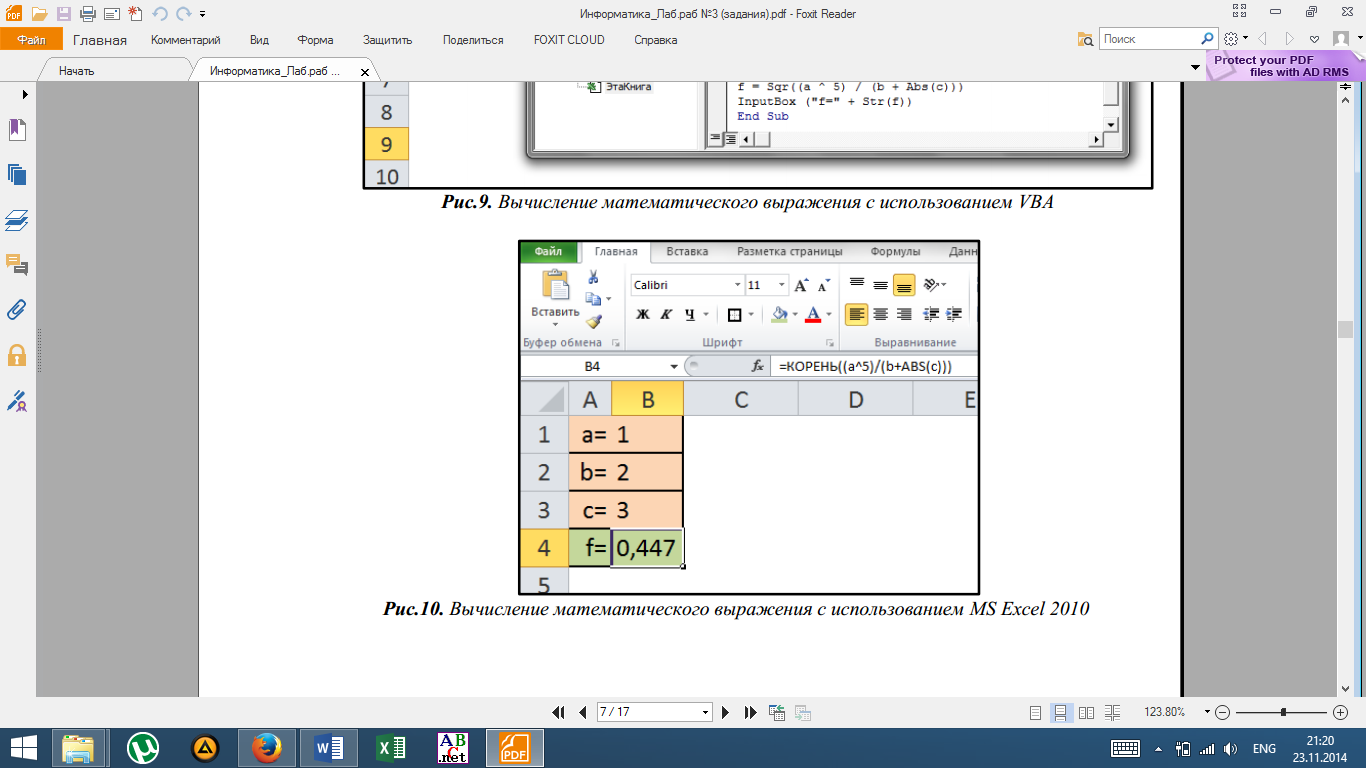This screenshot has height=768, width=1366.
Task: Print the PDF with the printer icon
Action: tap(87, 14)
